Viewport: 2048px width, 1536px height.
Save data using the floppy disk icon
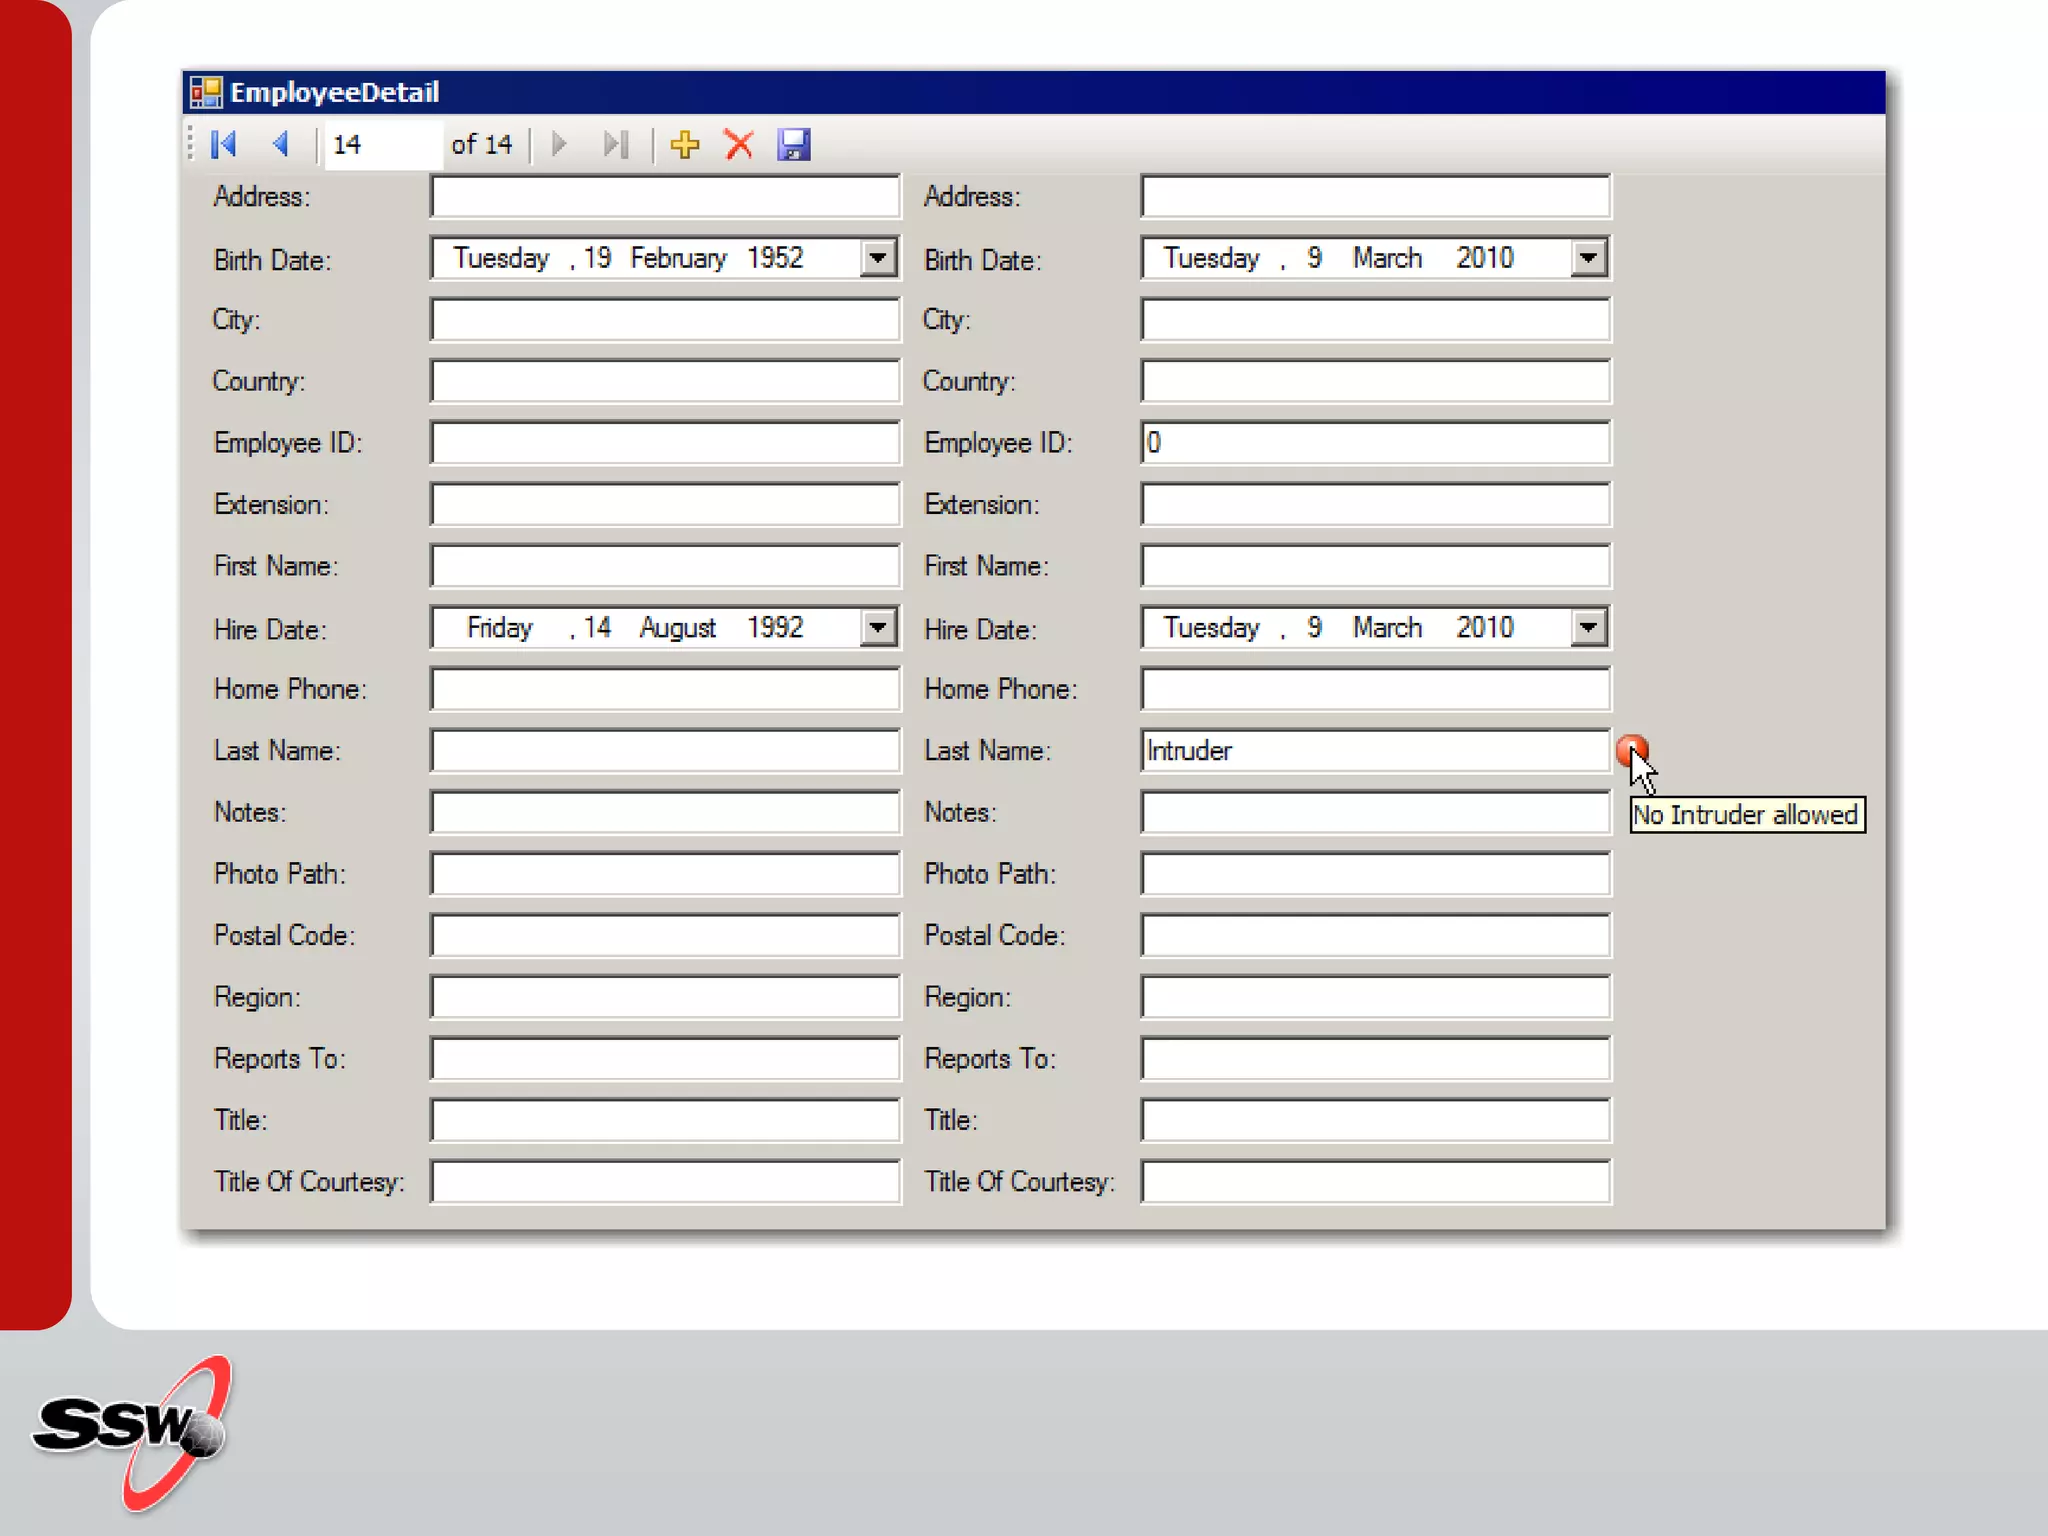(794, 144)
